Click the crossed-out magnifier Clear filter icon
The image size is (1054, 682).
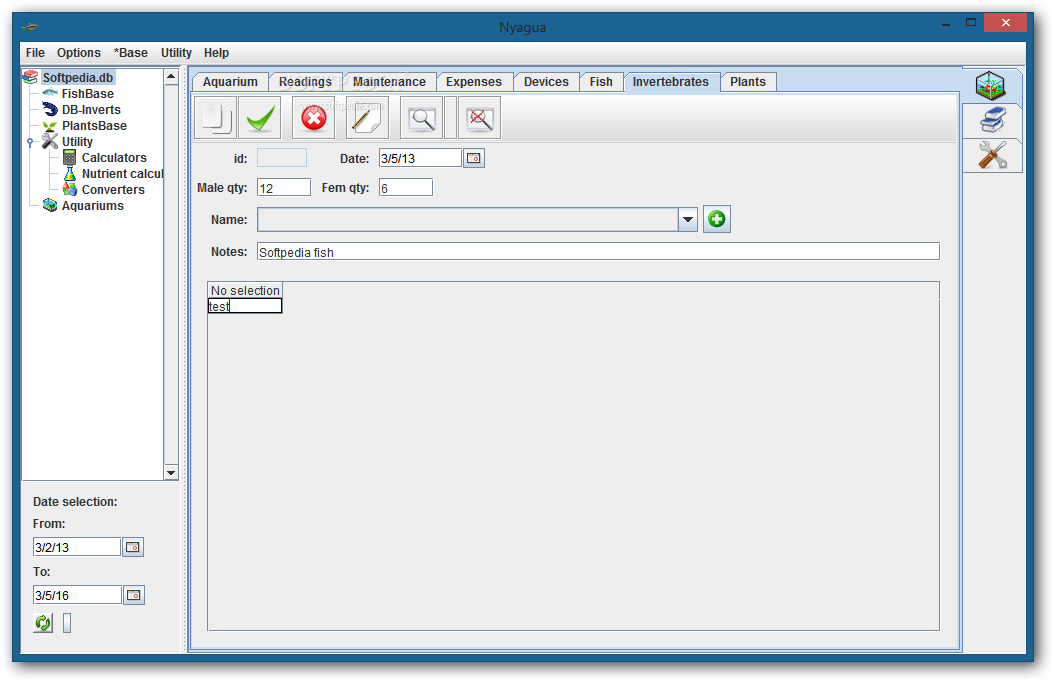[479, 118]
